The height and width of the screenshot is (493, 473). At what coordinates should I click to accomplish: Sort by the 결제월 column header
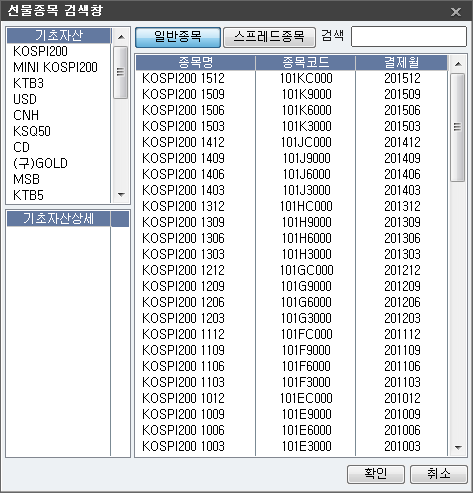coord(401,63)
